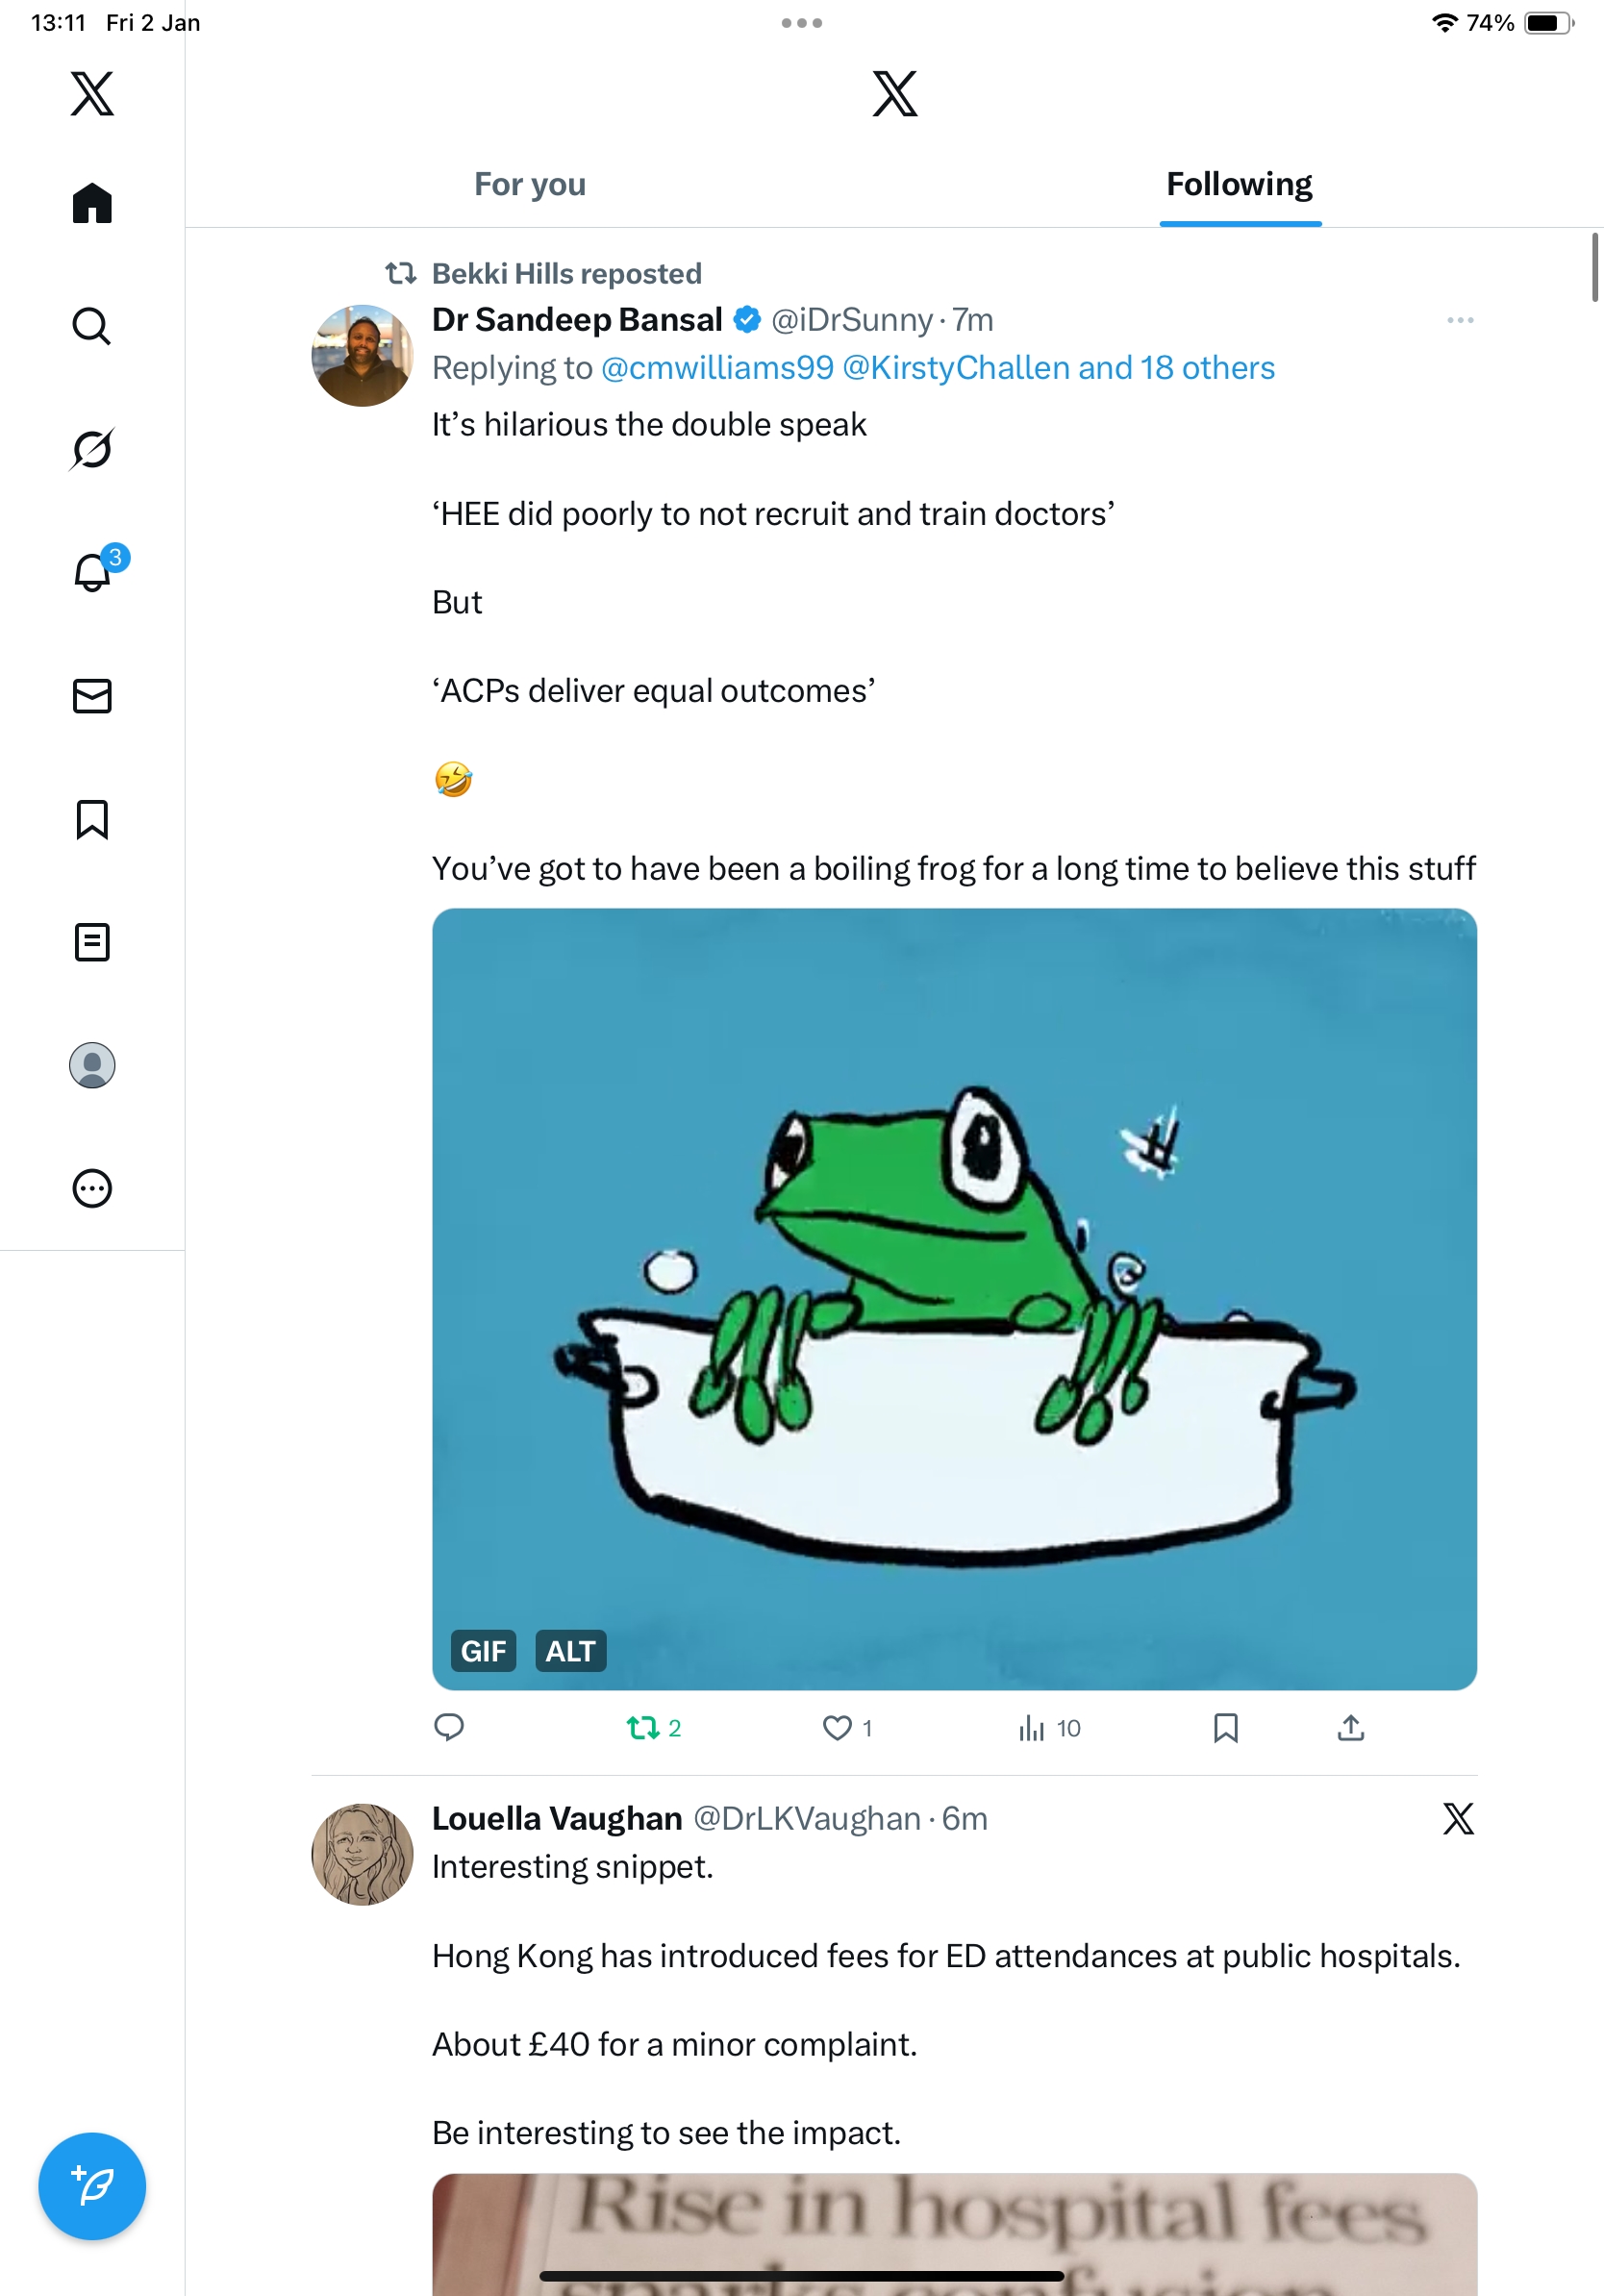Open Search from the sidebar
The height and width of the screenshot is (2296, 1604).
tap(92, 326)
